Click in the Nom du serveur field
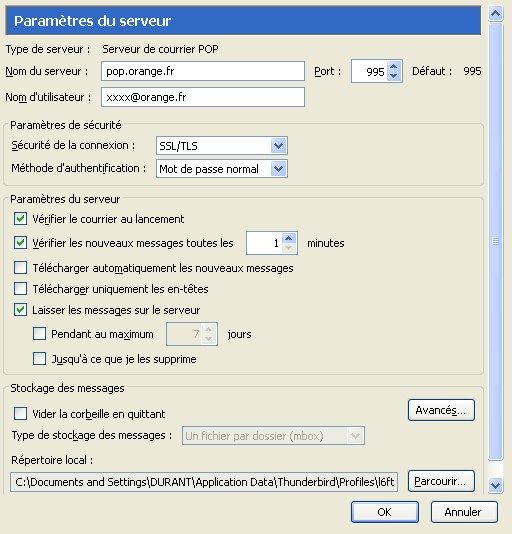This screenshot has height=534, width=512. 203,71
